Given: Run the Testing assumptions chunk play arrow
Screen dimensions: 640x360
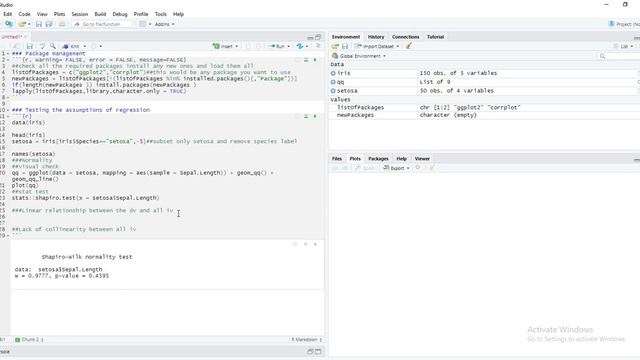Looking at the screenshot, I should click(315, 116).
